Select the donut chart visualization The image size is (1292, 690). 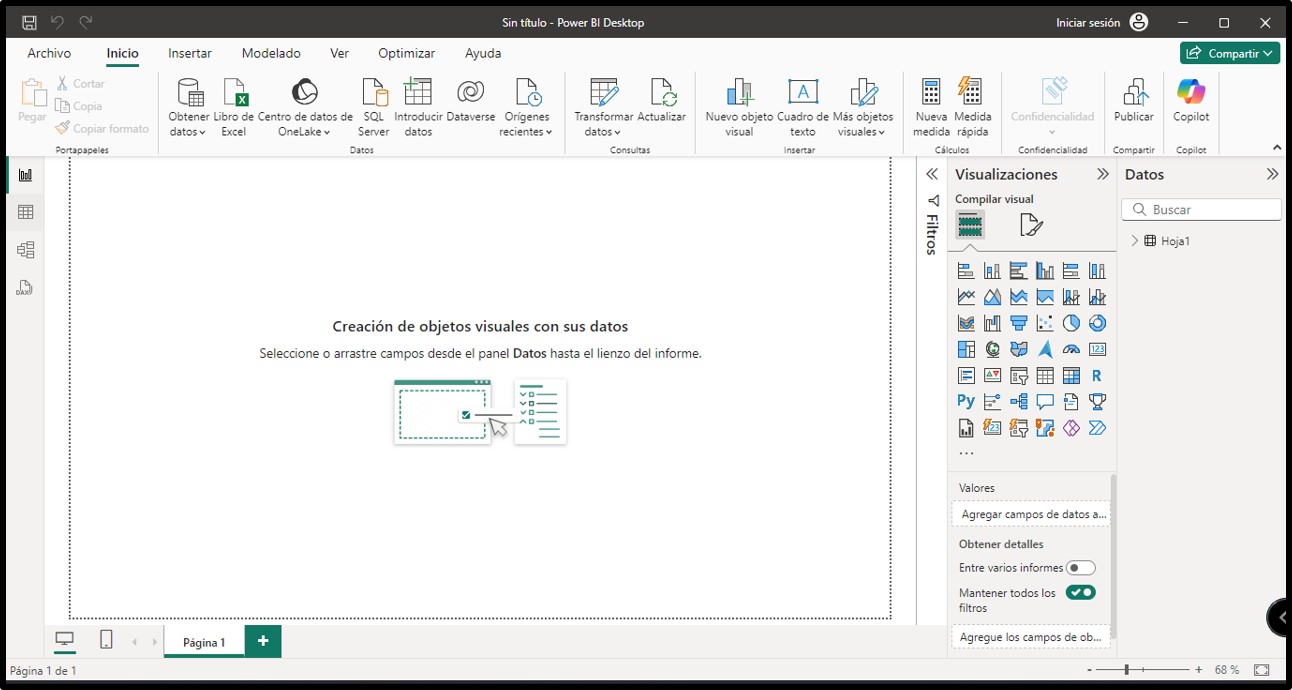[1097, 323]
